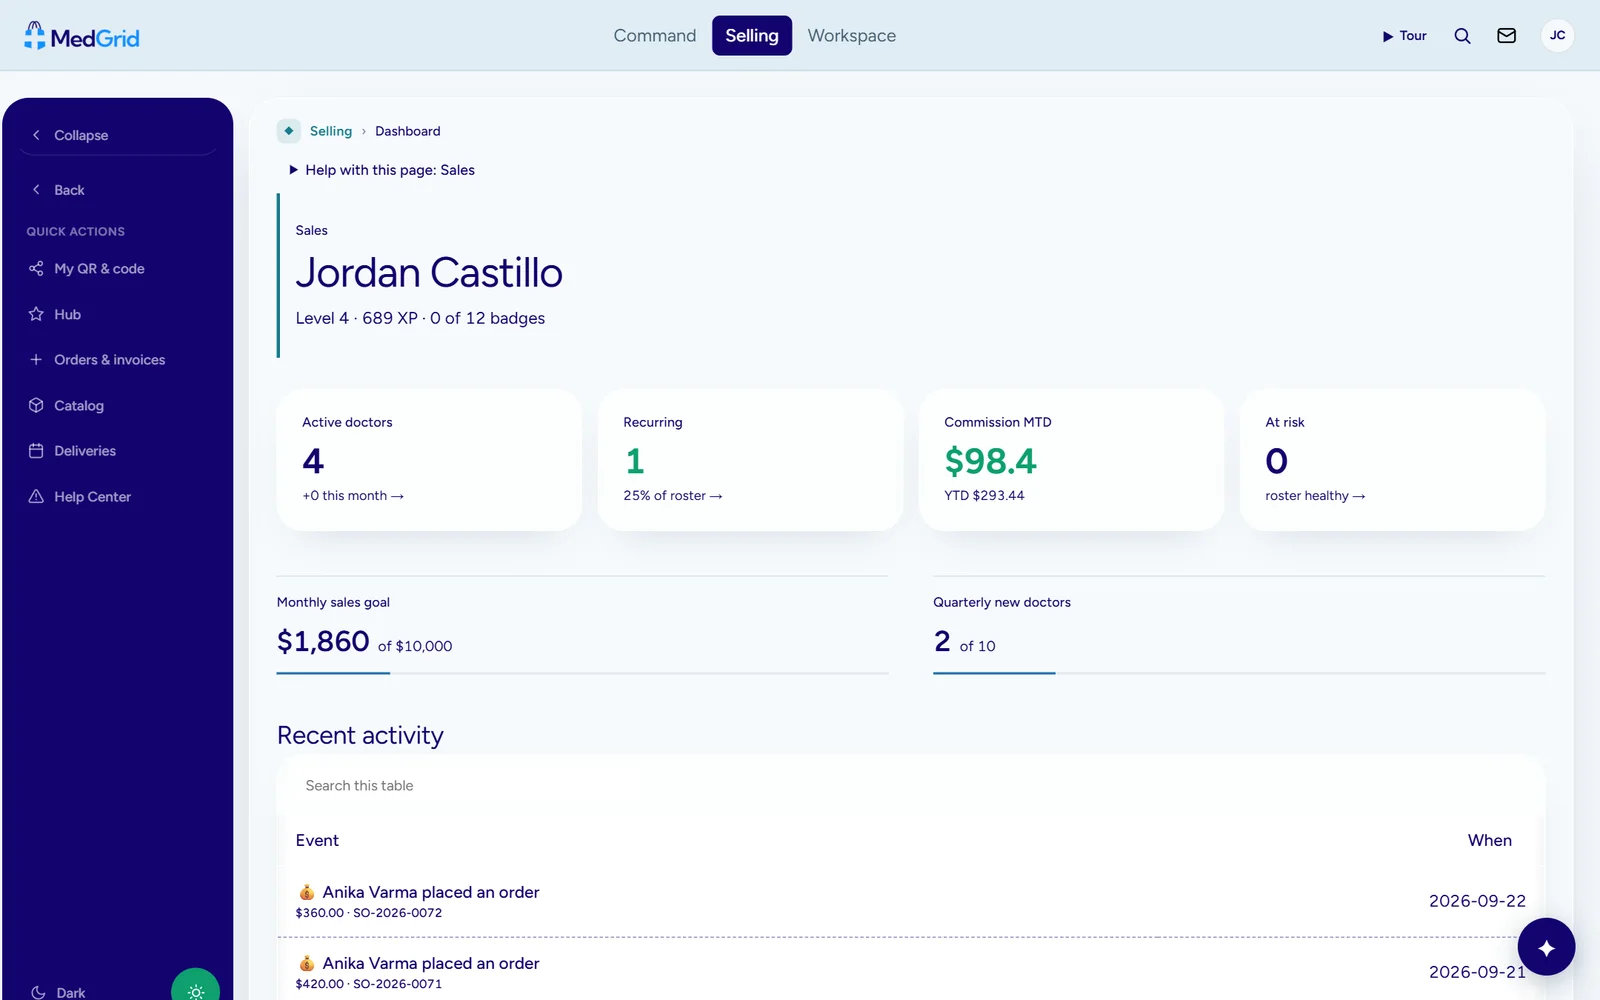The image size is (1600, 1000).
Task: Open the search magnifier icon
Action: point(1462,36)
